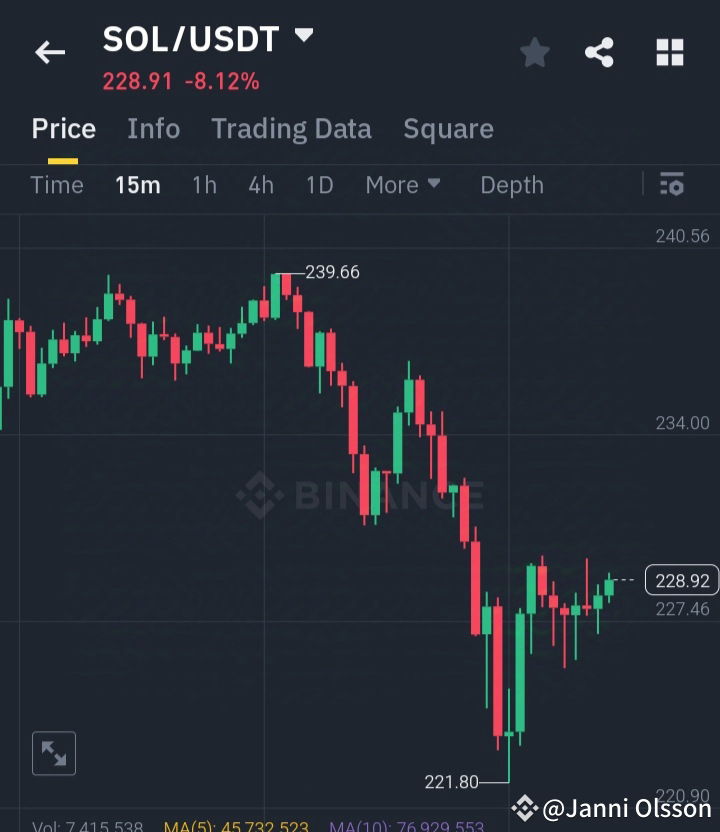720x832 pixels.
Task: Toggle the 4h timeframe
Action: coord(261,185)
